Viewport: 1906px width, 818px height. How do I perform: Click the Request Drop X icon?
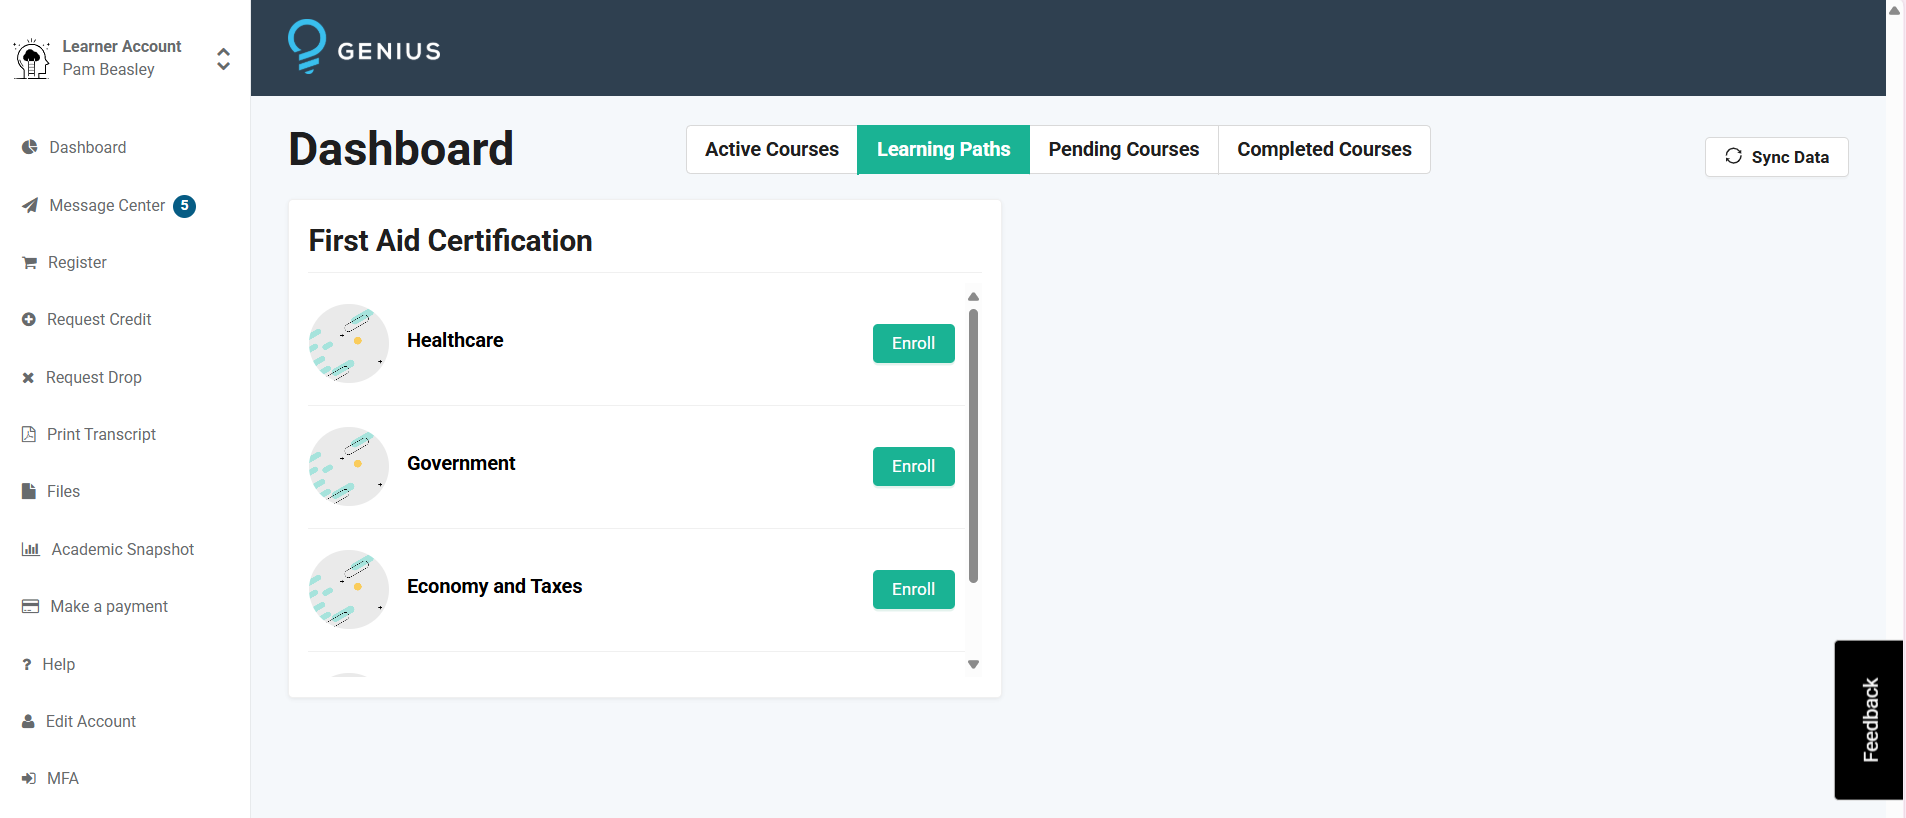pyautogui.click(x=28, y=378)
